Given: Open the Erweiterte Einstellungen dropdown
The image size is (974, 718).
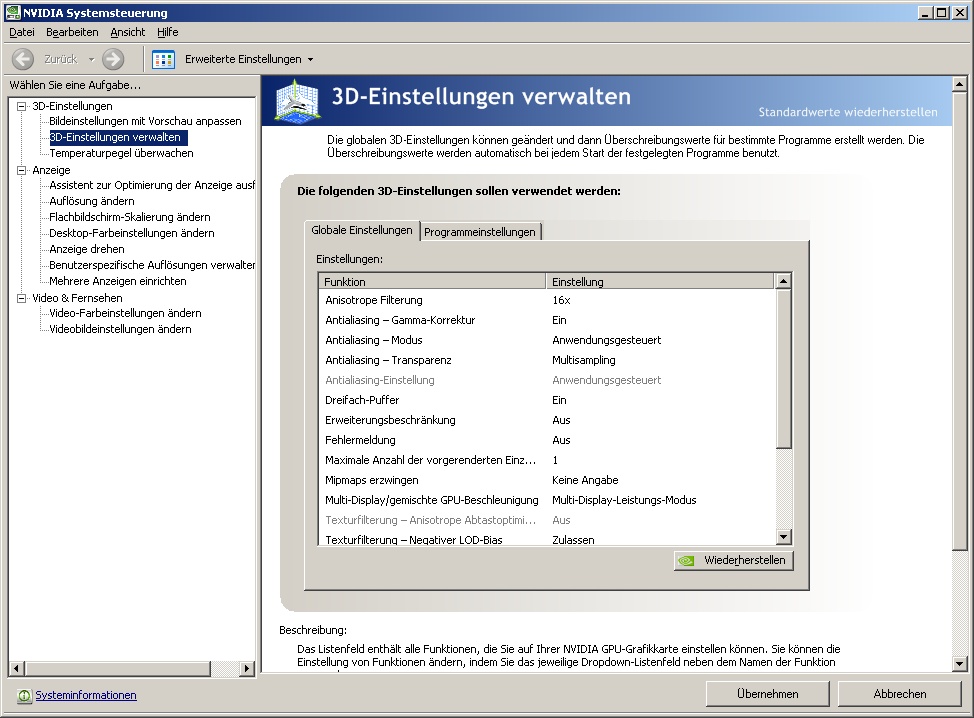Looking at the screenshot, I should (x=311, y=60).
